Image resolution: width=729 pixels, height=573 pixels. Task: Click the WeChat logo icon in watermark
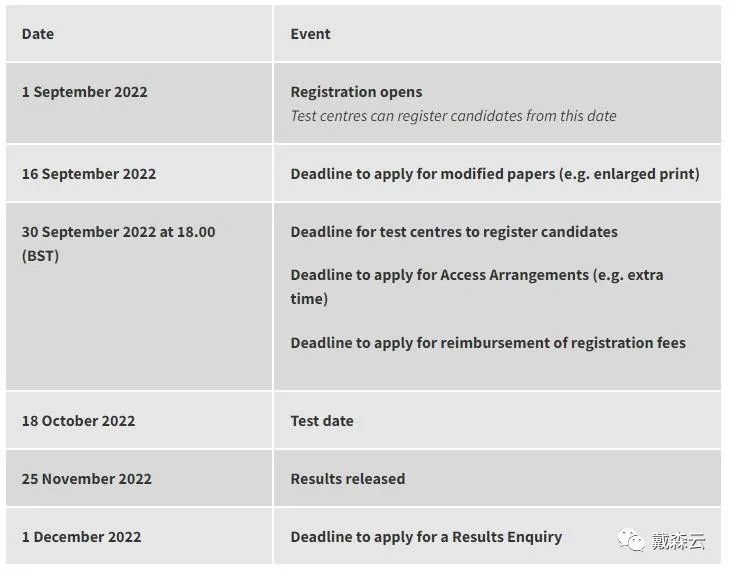pos(630,540)
